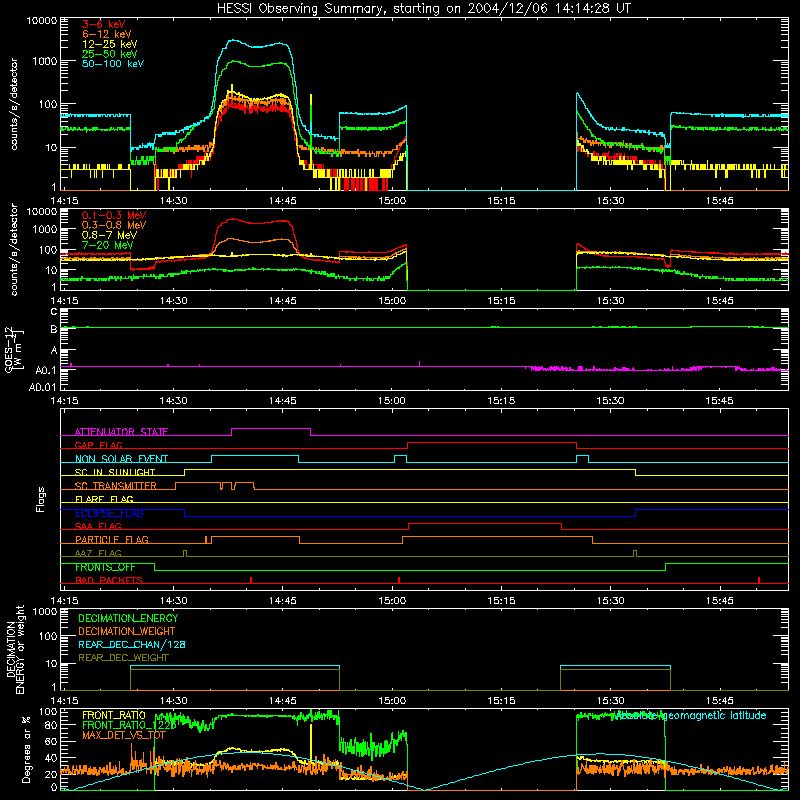Click the geomagnetic latitude legend label

(x=690, y=715)
